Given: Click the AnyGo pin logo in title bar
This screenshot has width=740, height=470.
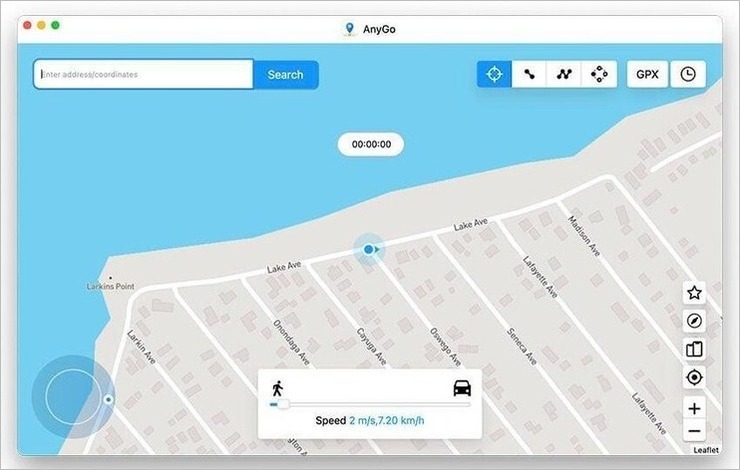Looking at the screenshot, I should pos(349,29).
